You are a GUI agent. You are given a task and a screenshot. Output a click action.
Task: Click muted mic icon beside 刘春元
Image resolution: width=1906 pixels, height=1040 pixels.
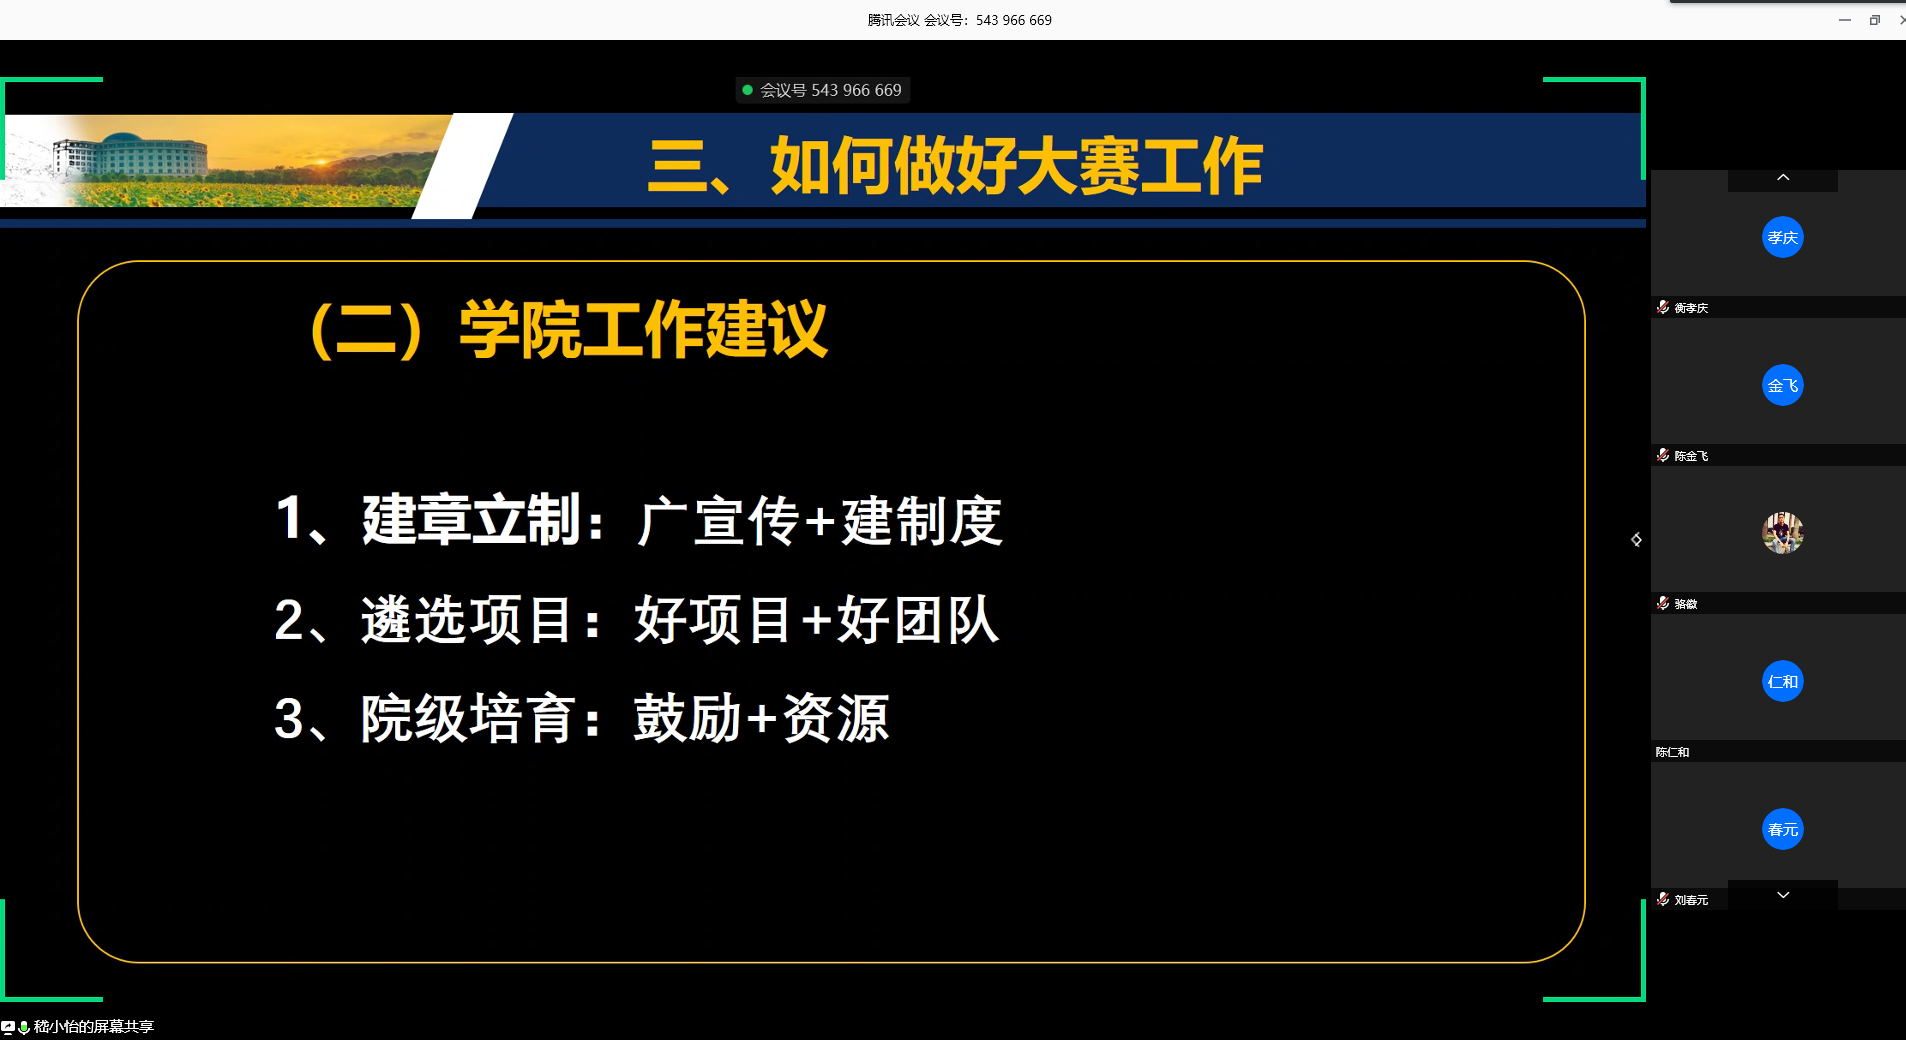[x=1663, y=899]
